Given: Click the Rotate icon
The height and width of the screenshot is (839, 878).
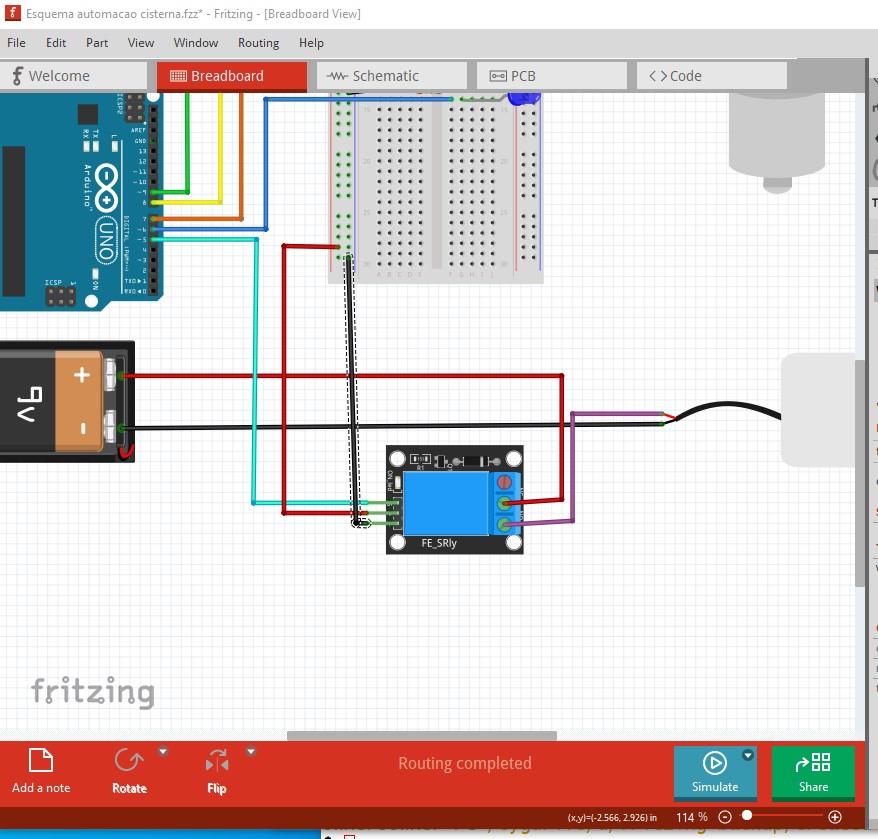Looking at the screenshot, I should (129, 761).
